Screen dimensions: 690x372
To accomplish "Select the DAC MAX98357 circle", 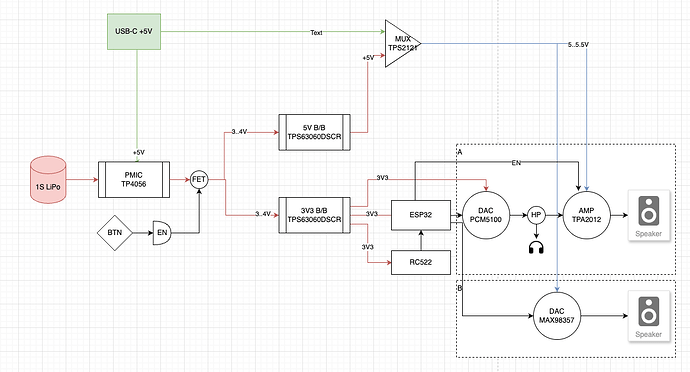I will [557, 316].
